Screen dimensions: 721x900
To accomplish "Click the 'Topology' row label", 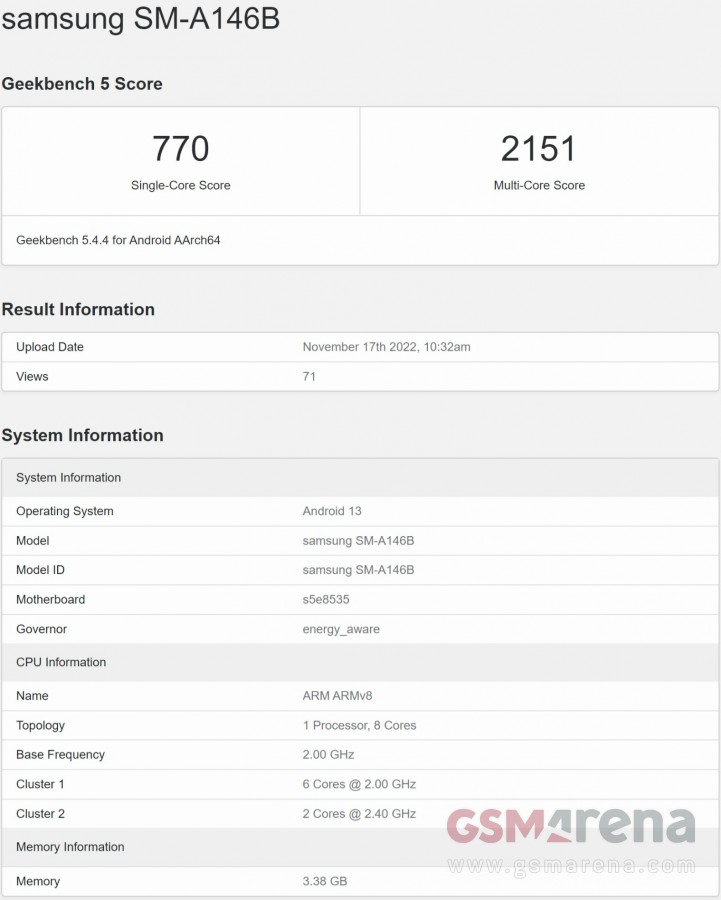I will [40, 726].
